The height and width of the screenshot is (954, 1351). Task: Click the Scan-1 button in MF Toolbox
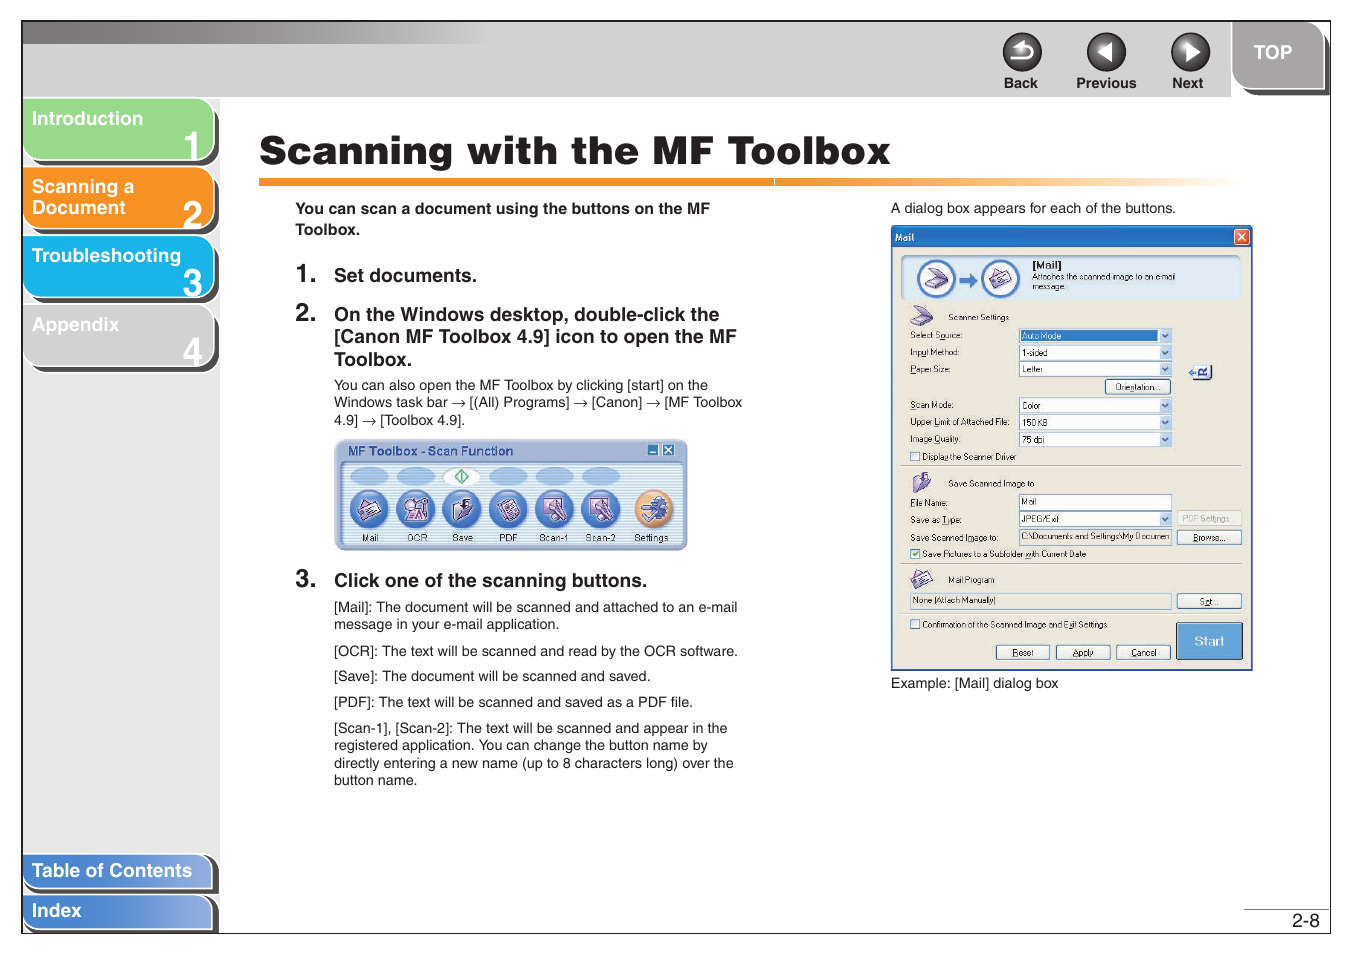[554, 509]
